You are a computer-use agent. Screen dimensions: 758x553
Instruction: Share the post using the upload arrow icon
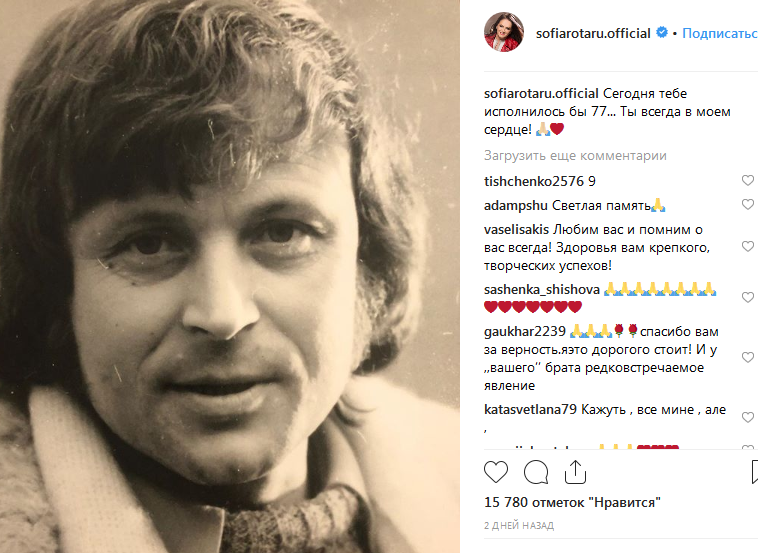[577, 470]
